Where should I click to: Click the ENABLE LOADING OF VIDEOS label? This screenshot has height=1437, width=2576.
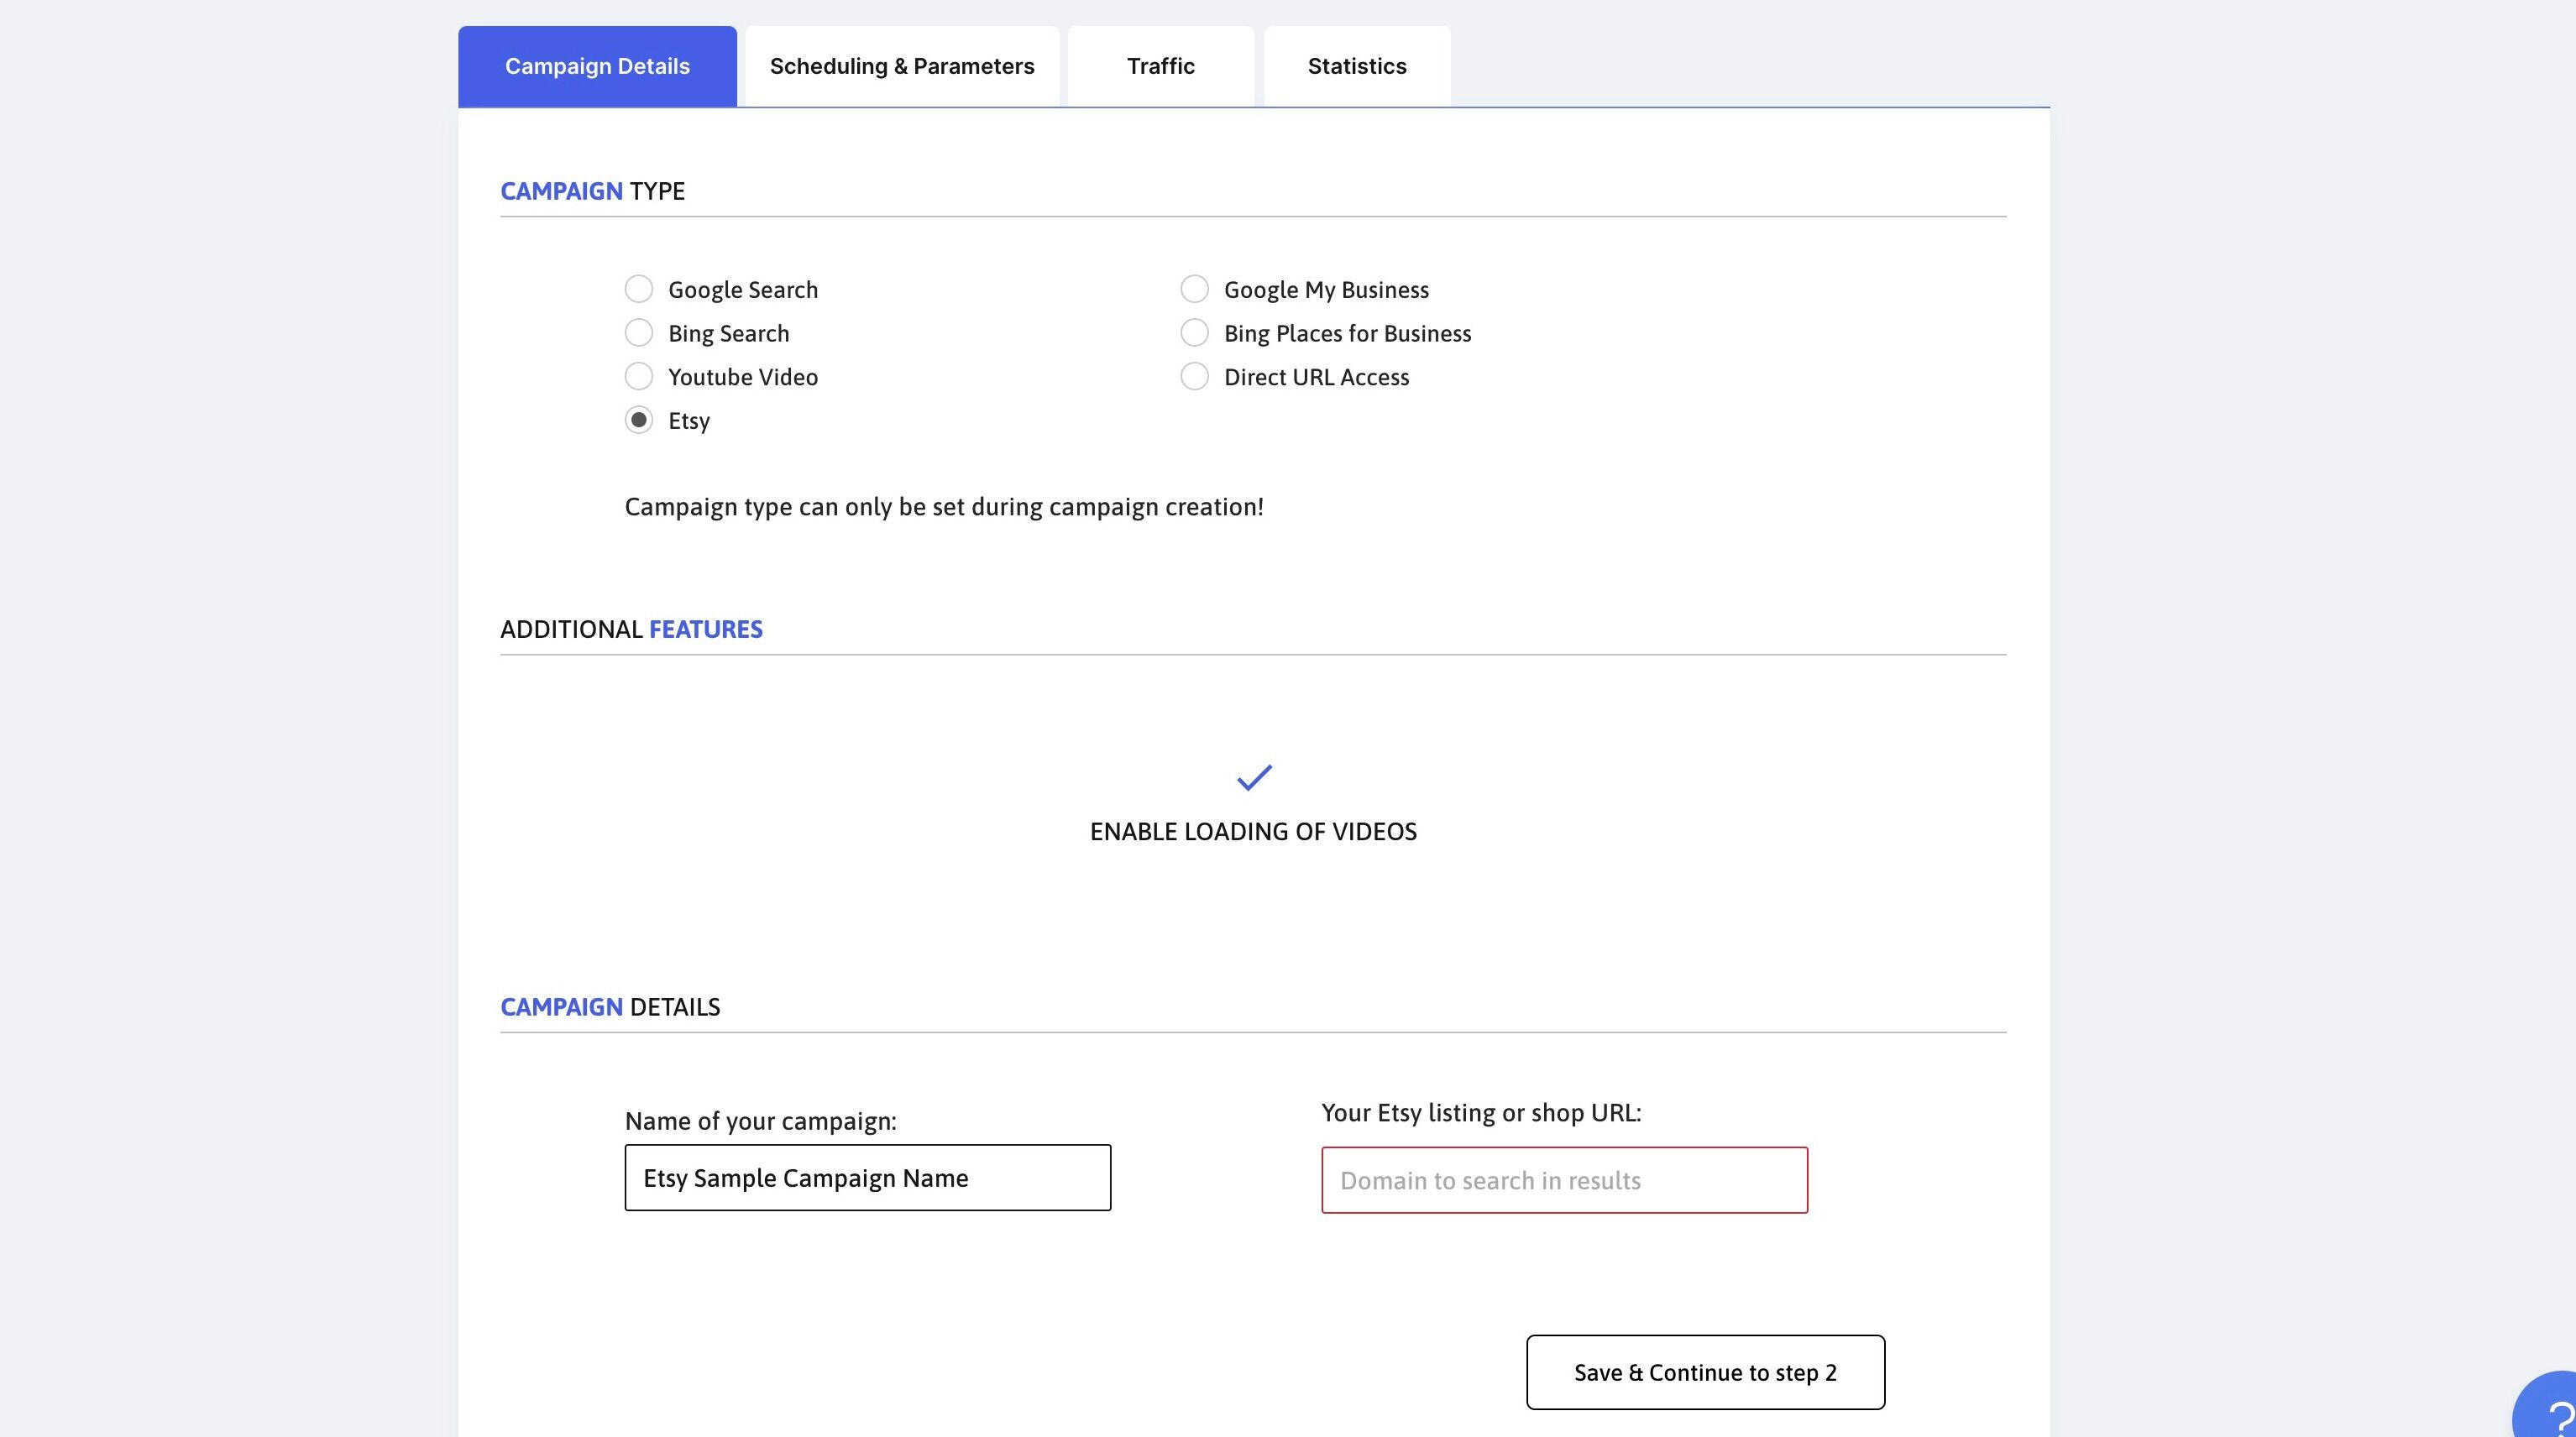pyautogui.click(x=1253, y=831)
